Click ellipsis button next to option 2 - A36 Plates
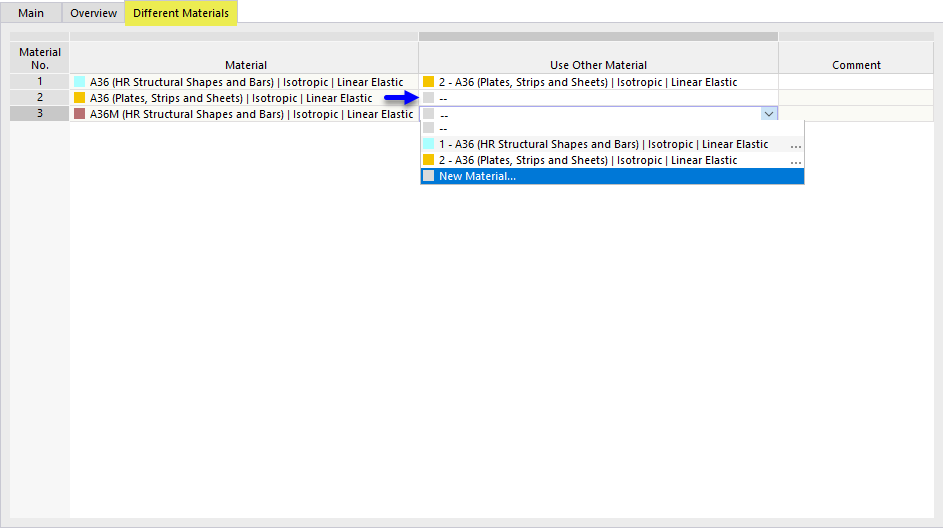 pyautogui.click(x=796, y=161)
